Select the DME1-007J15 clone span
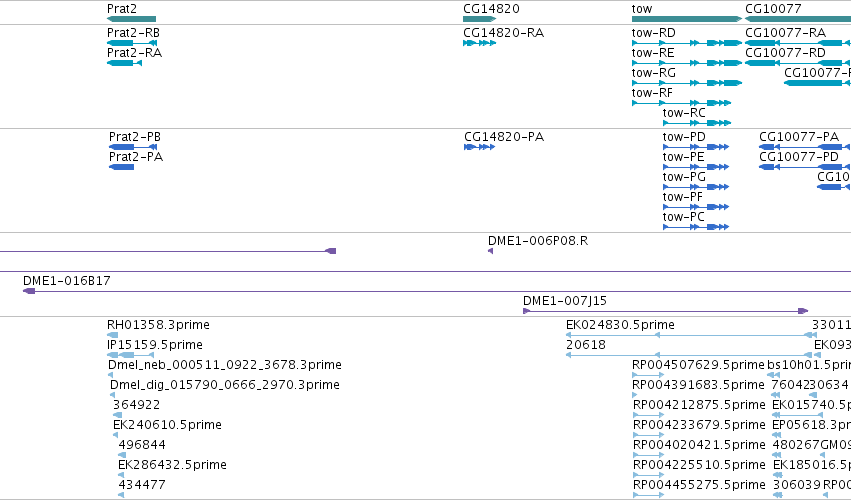The height and width of the screenshot is (500, 851). click(665, 311)
